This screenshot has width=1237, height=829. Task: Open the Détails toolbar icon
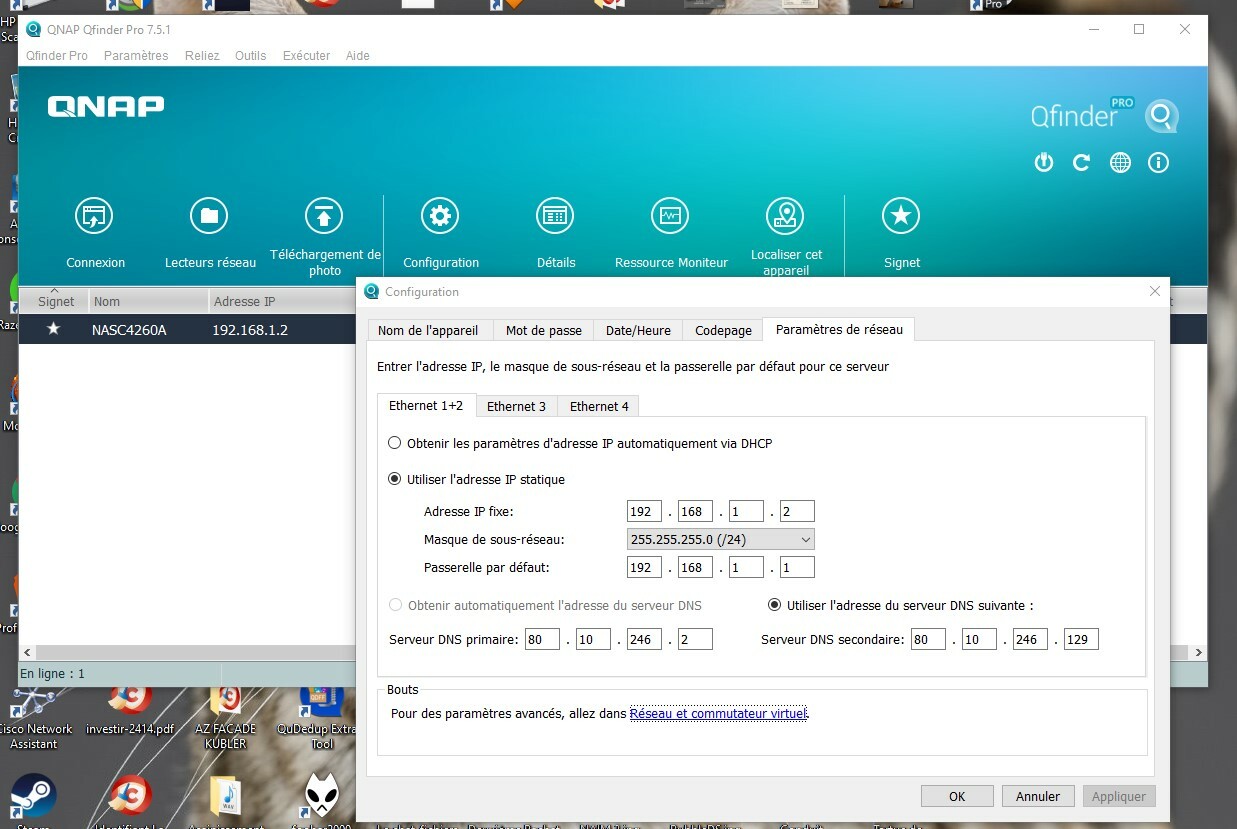coord(555,216)
